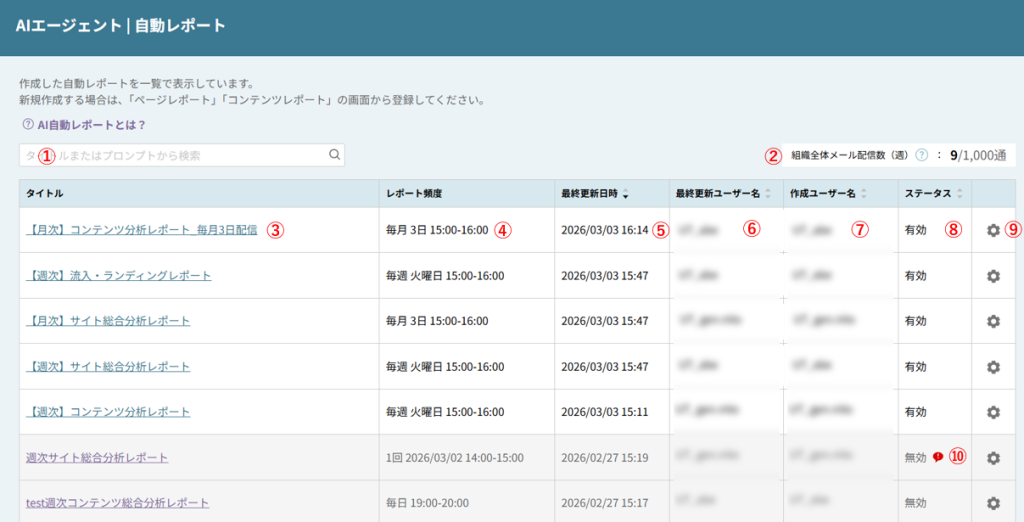The height and width of the screenshot is (522, 1024).
Task: Click gear icon for test週次コンテンツ総合分析レポート
Action: click(992, 503)
